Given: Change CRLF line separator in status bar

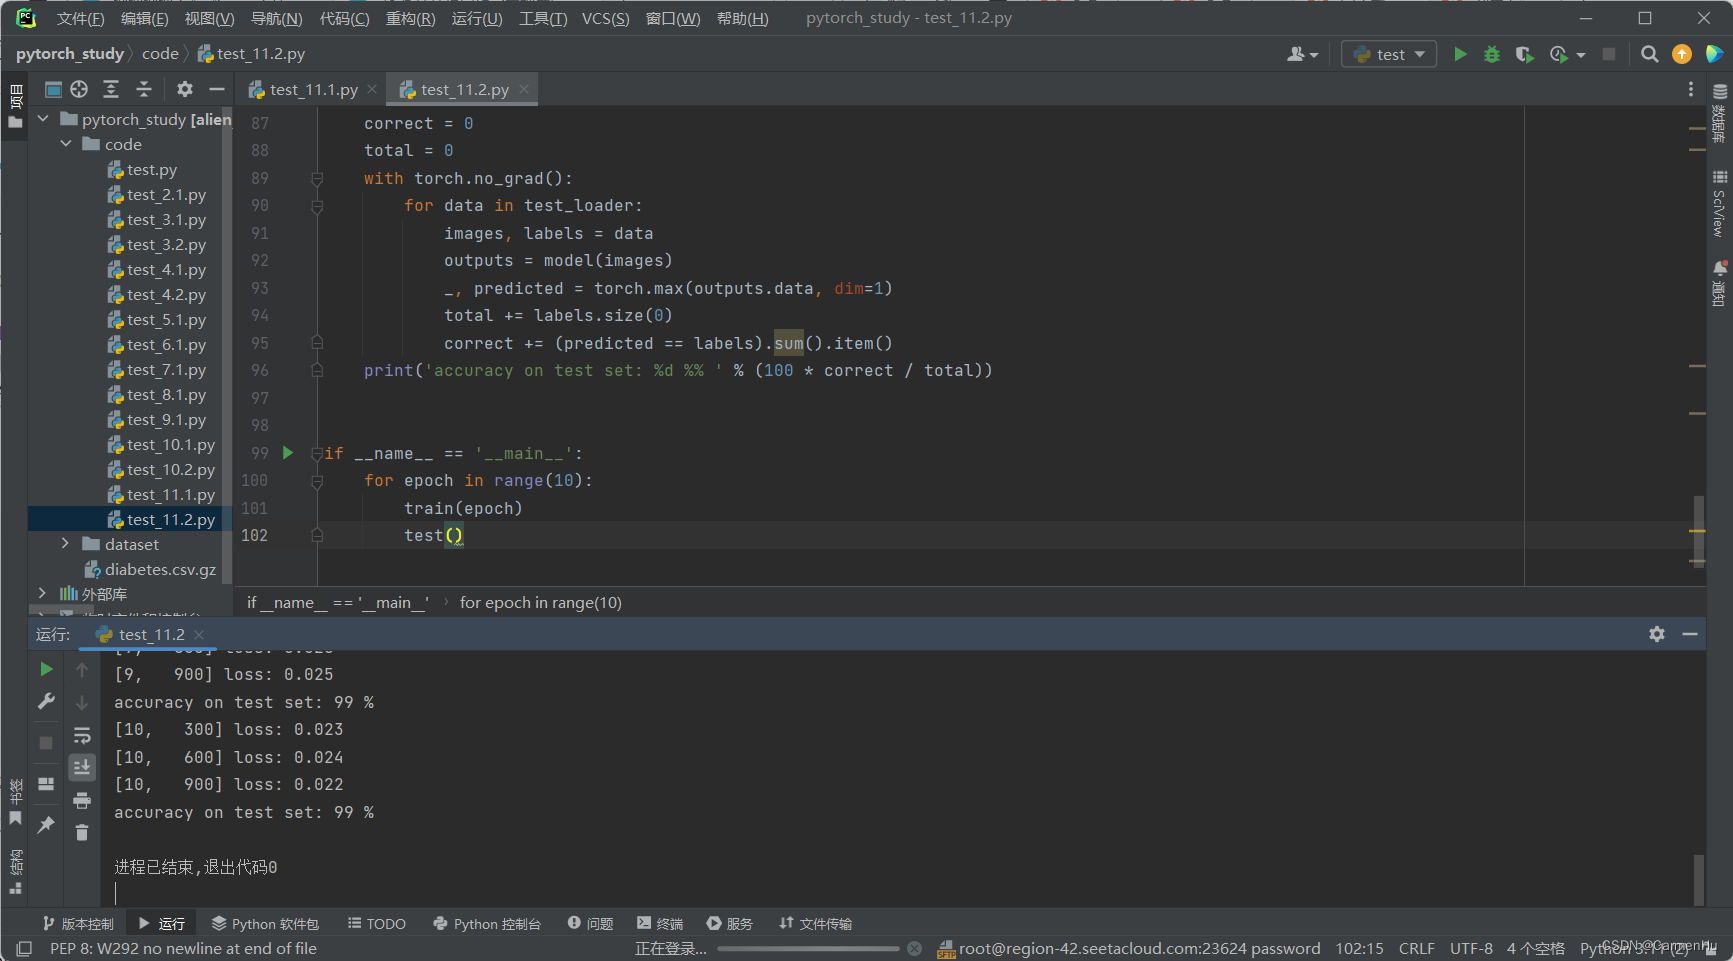Looking at the screenshot, I should (1416, 948).
